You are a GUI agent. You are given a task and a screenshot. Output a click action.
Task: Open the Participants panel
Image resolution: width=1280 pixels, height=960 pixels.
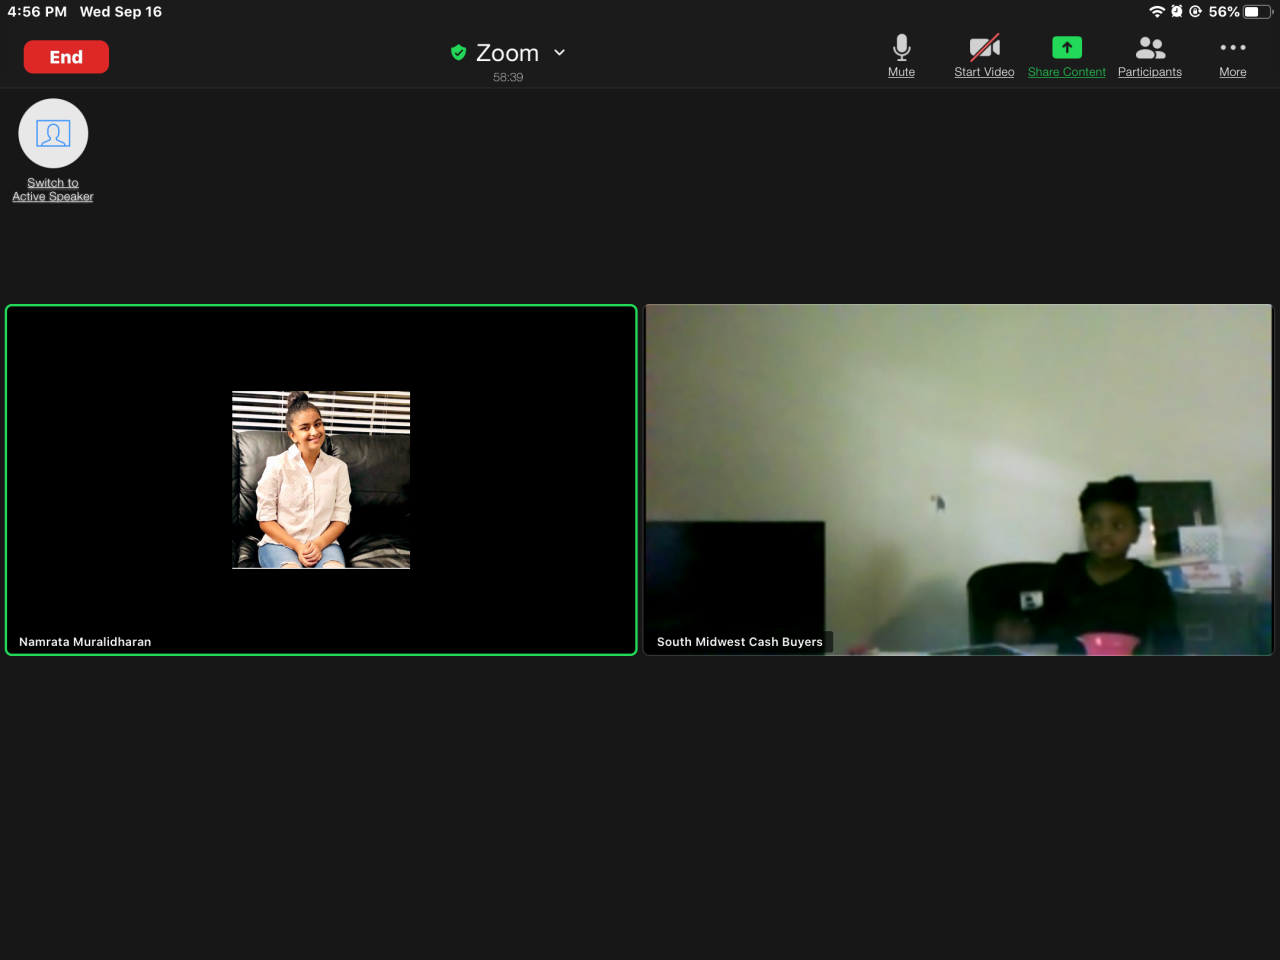1150,56
